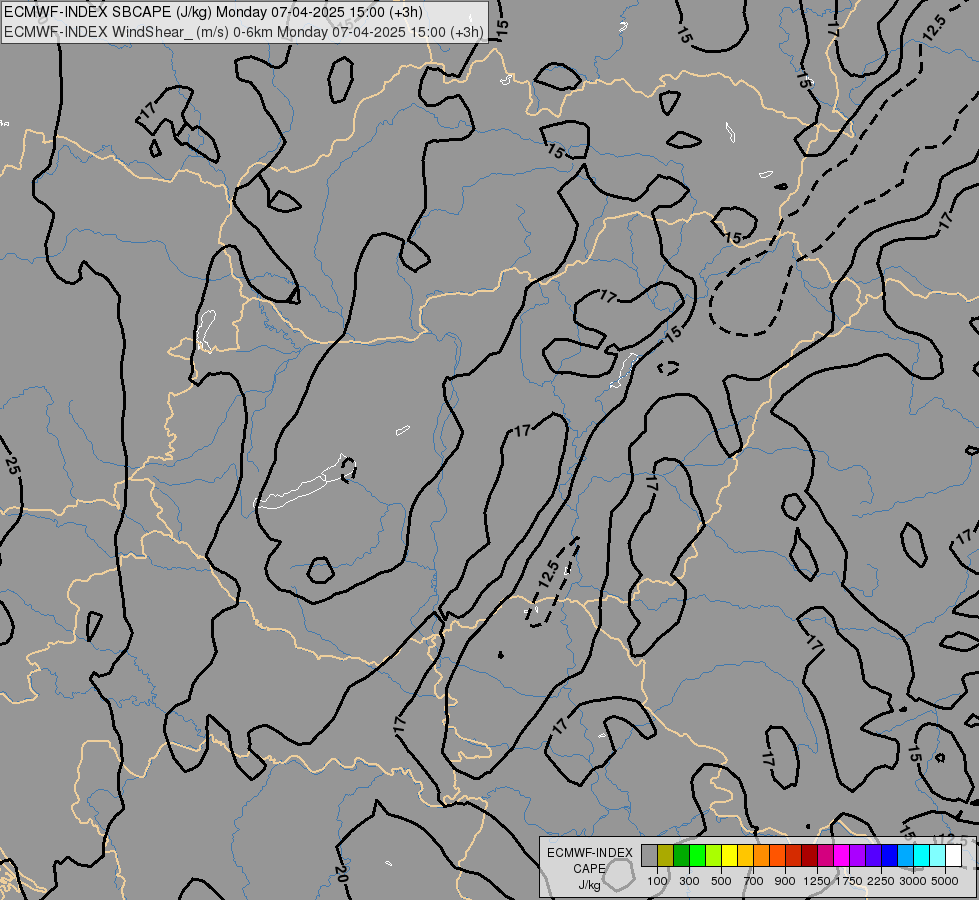979x900 pixels.
Task: Click the dark green legend swatch
Action: pyautogui.click(x=681, y=856)
